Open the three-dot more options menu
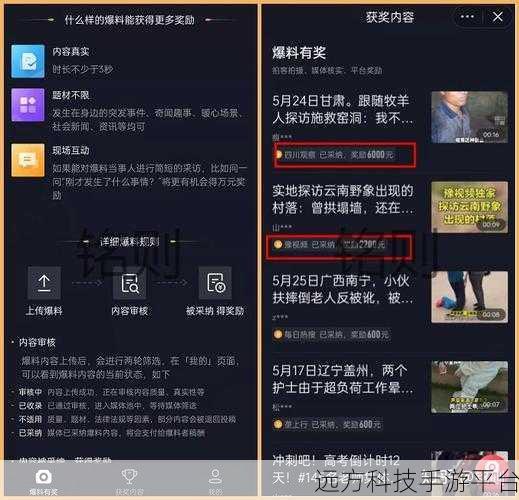This screenshot has height=500, width=519. [x=467, y=16]
